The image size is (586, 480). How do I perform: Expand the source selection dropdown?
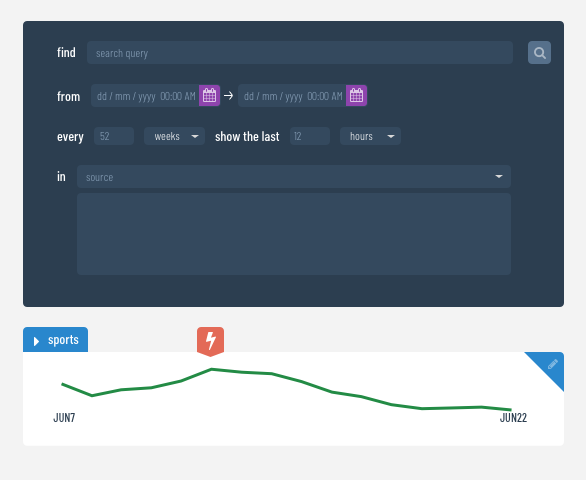click(x=294, y=177)
